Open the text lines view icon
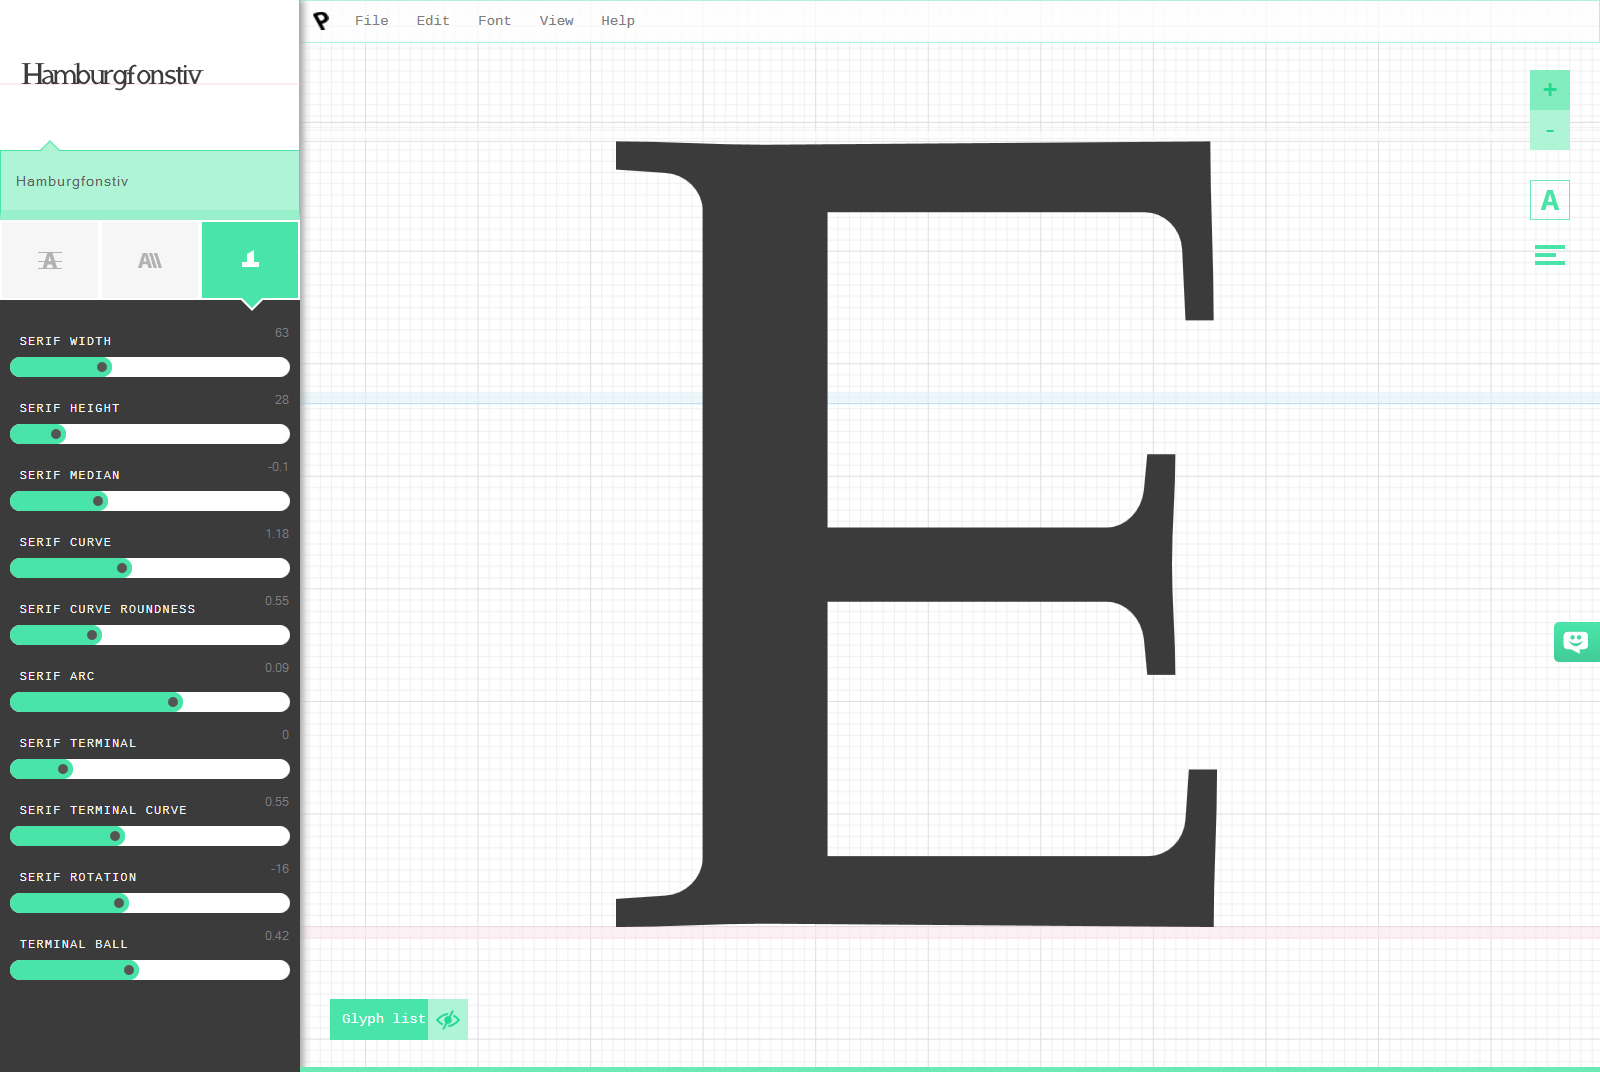This screenshot has width=1600, height=1072. pyautogui.click(x=1549, y=256)
